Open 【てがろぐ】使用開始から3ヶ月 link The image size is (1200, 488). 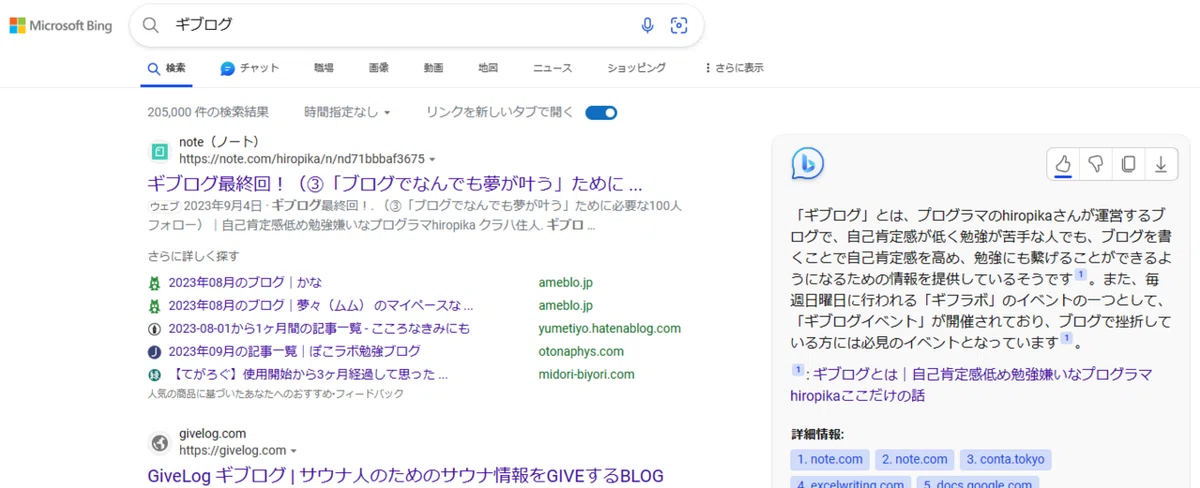pos(308,375)
